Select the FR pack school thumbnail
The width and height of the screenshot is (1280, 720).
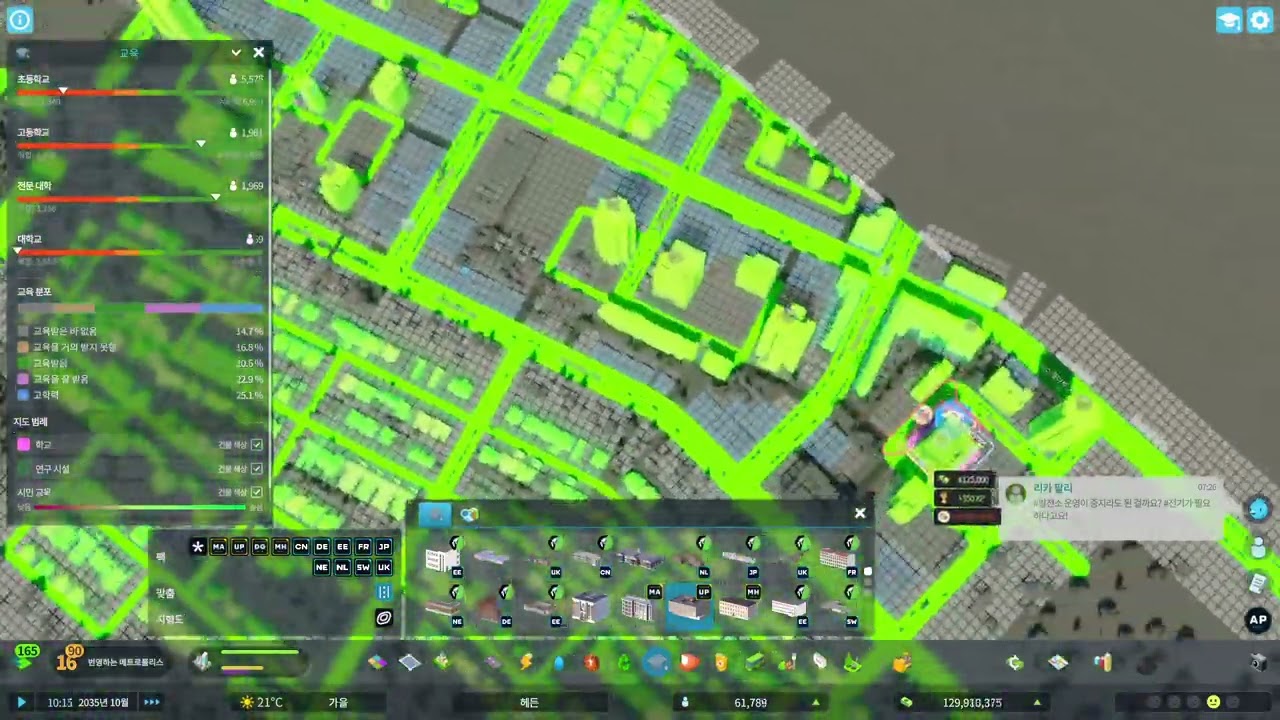pyautogui.click(x=838, y=557)
